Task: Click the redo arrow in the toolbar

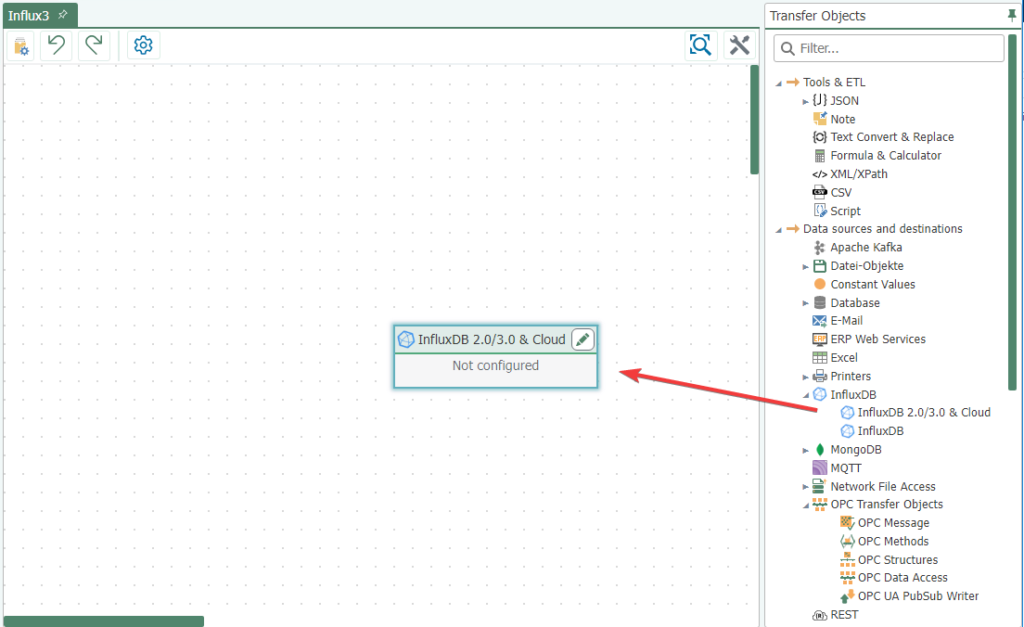Action: pyautogui.click(x=94, y=45)
